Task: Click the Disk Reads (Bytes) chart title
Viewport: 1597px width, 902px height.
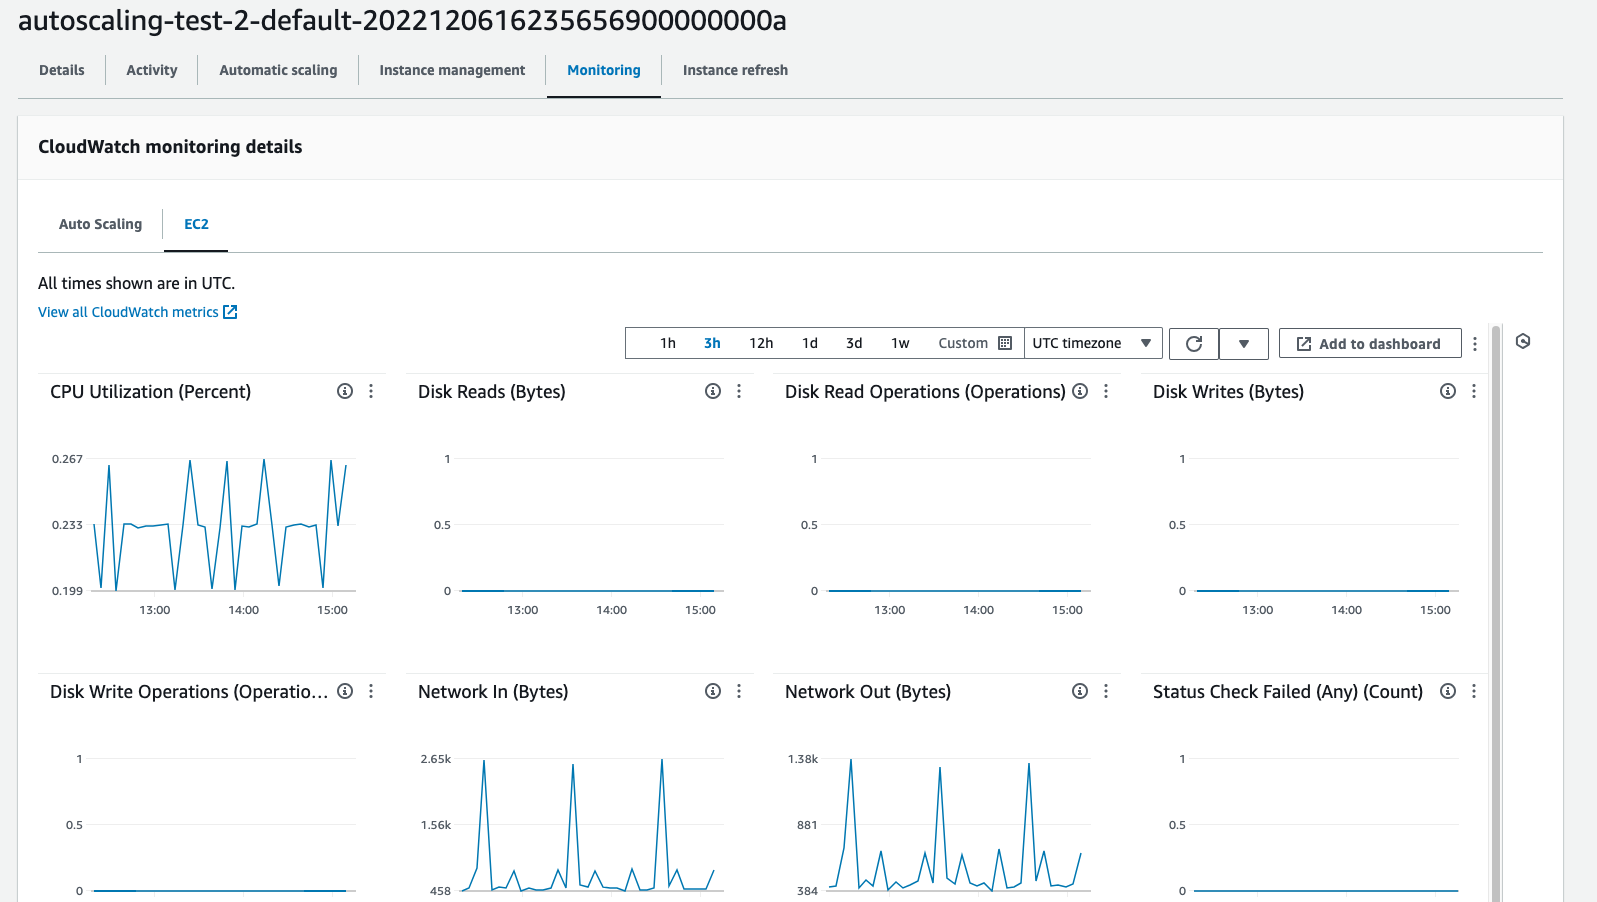Action: 492,392
